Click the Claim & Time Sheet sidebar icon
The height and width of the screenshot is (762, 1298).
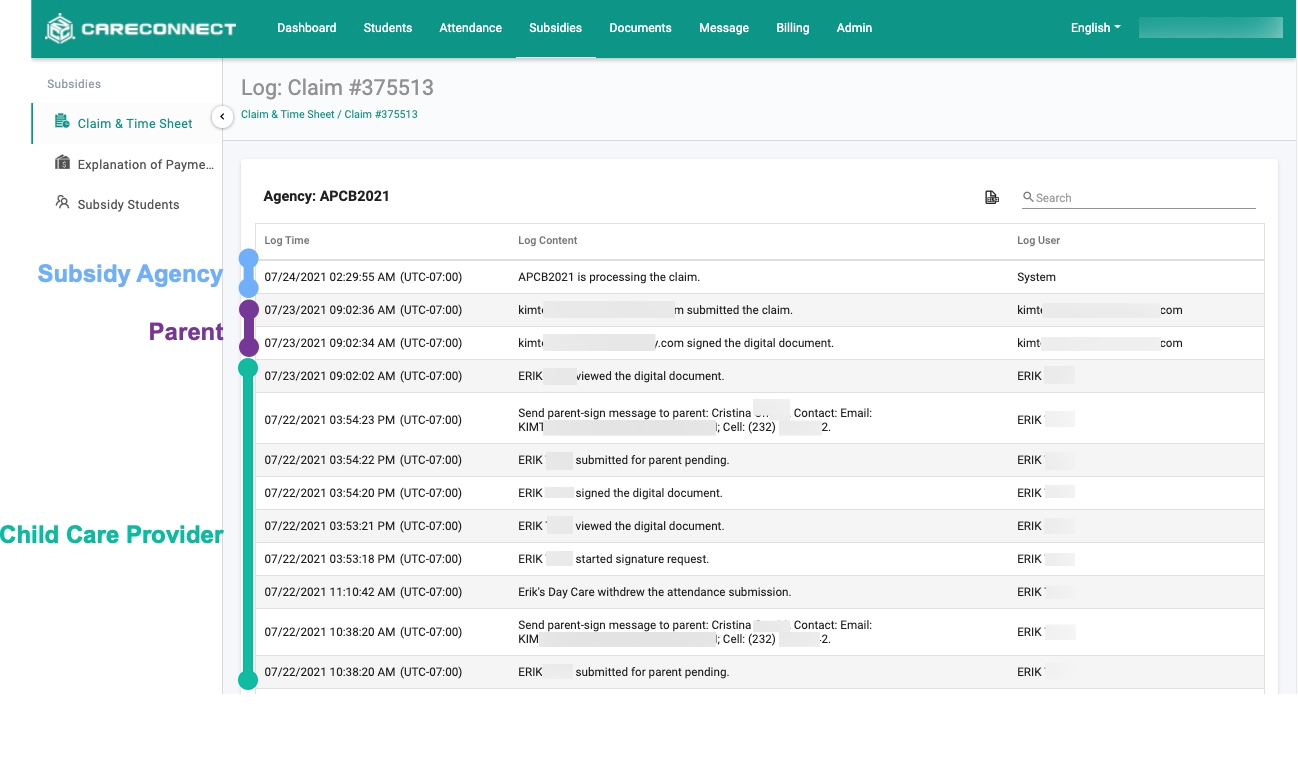[x=62, y=122]
